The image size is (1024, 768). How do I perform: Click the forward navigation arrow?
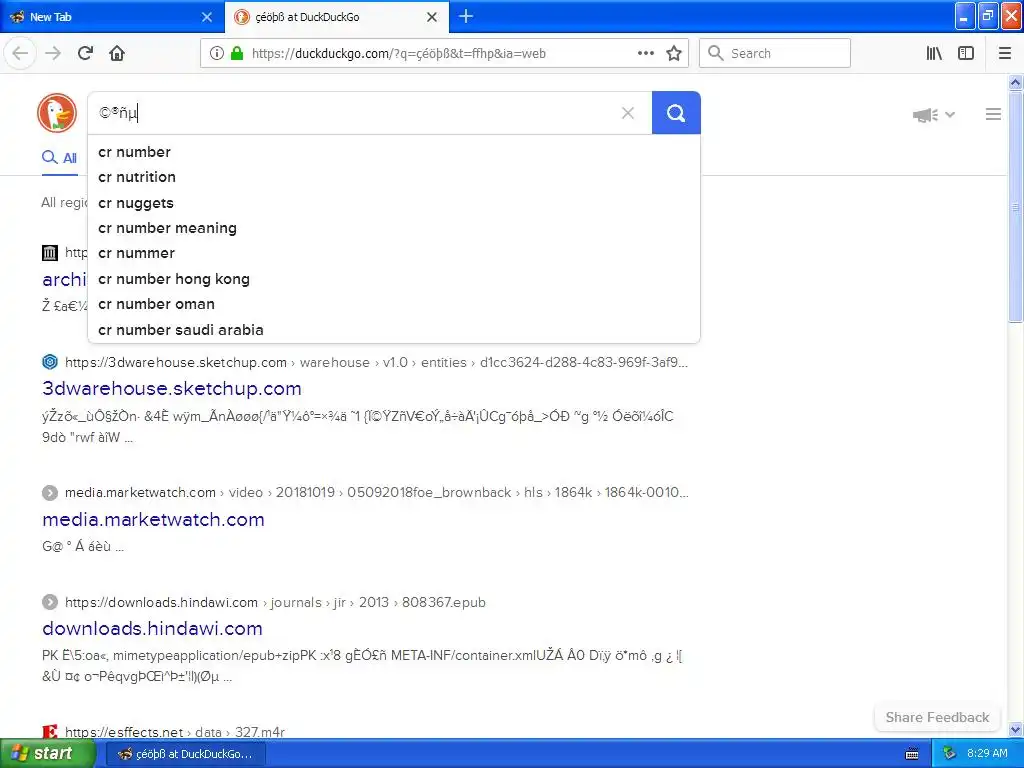53,53
